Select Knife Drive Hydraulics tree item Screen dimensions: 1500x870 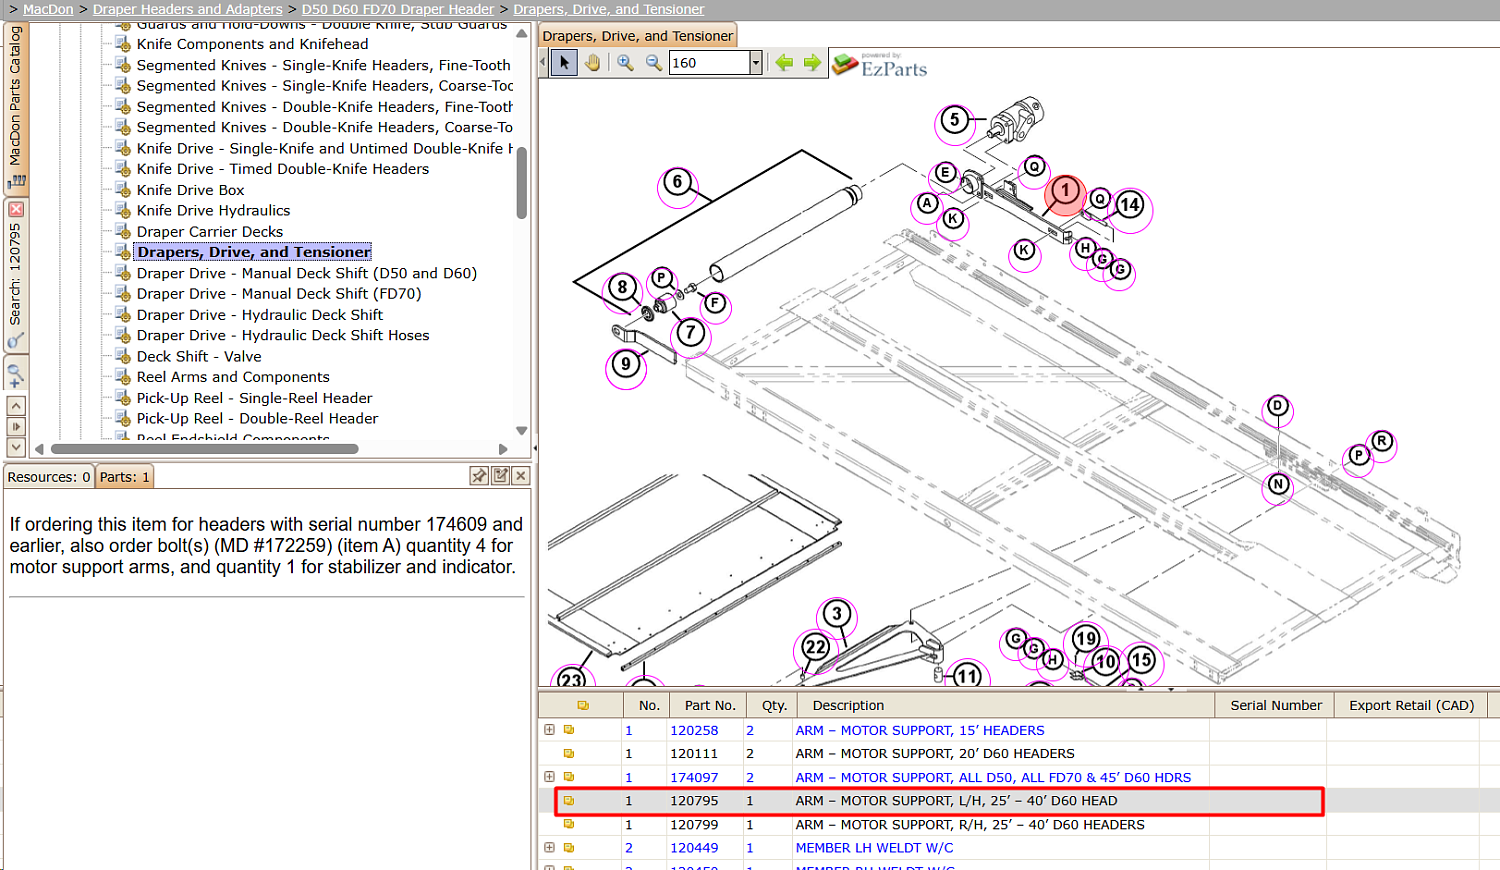coord(213,211)
